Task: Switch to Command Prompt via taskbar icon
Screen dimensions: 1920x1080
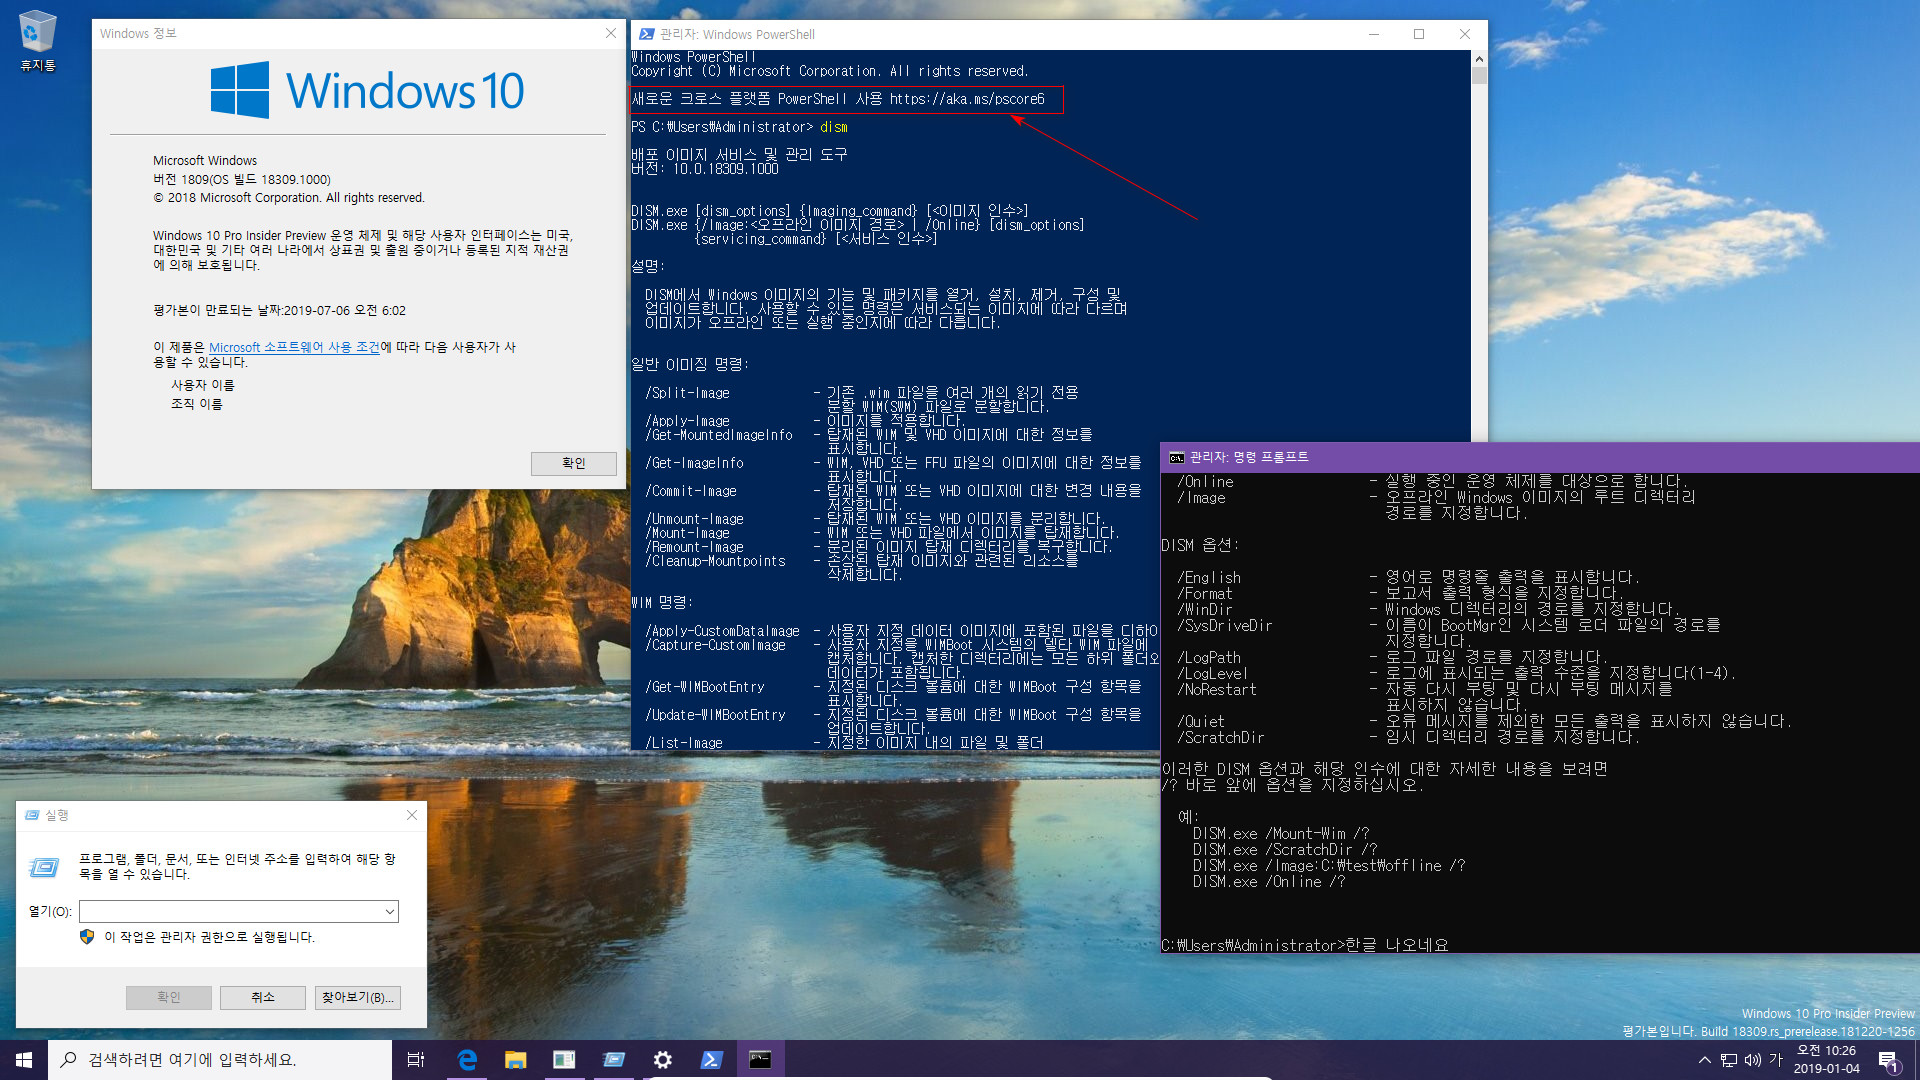Action: pos(760,1060)
